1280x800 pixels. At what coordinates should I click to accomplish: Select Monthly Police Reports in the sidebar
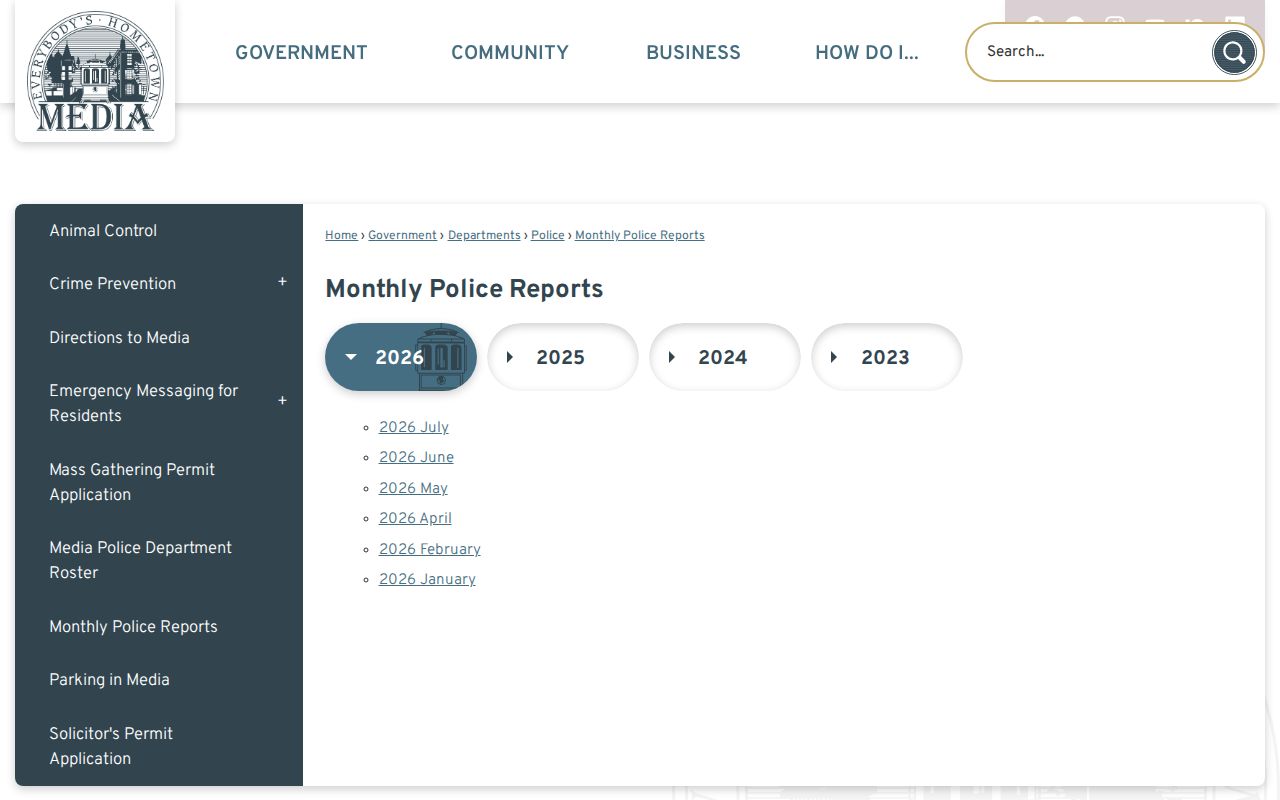(133, 627)
